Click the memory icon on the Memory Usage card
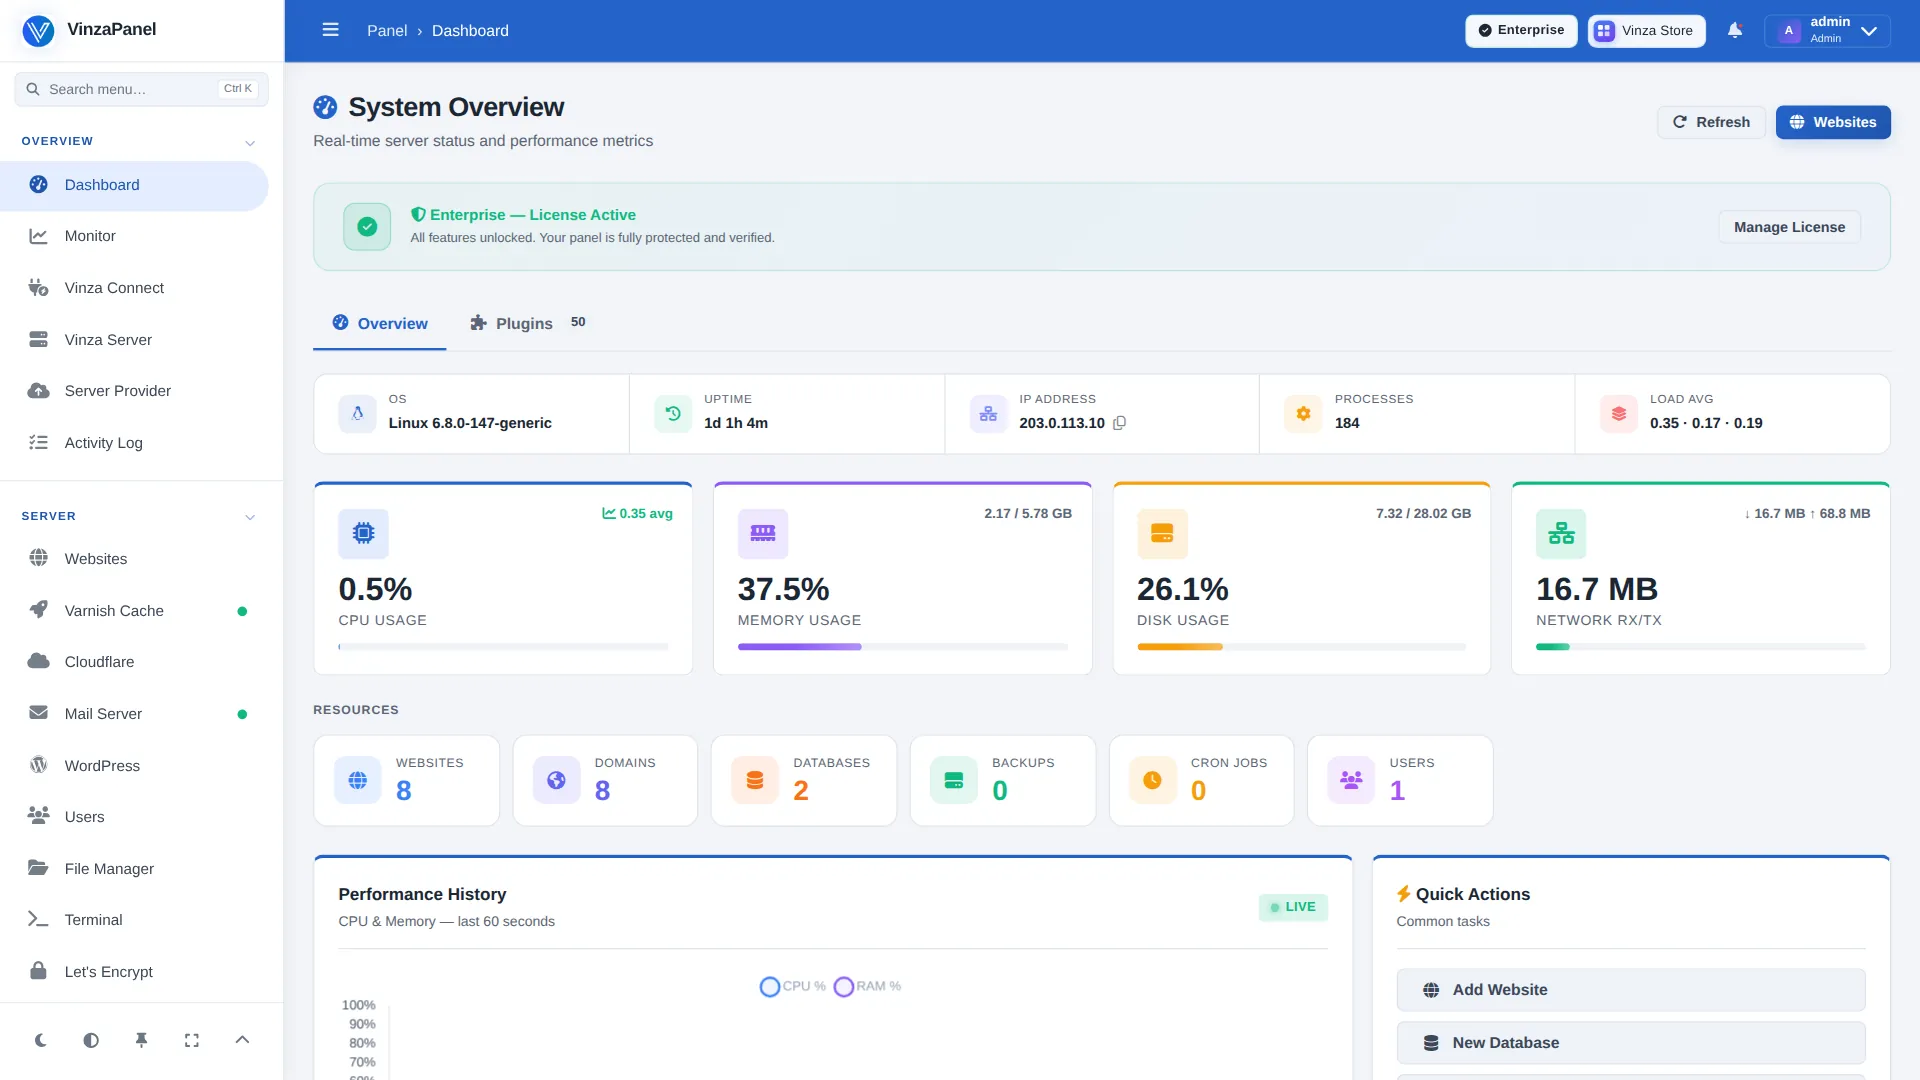 [x=763, y=533]
